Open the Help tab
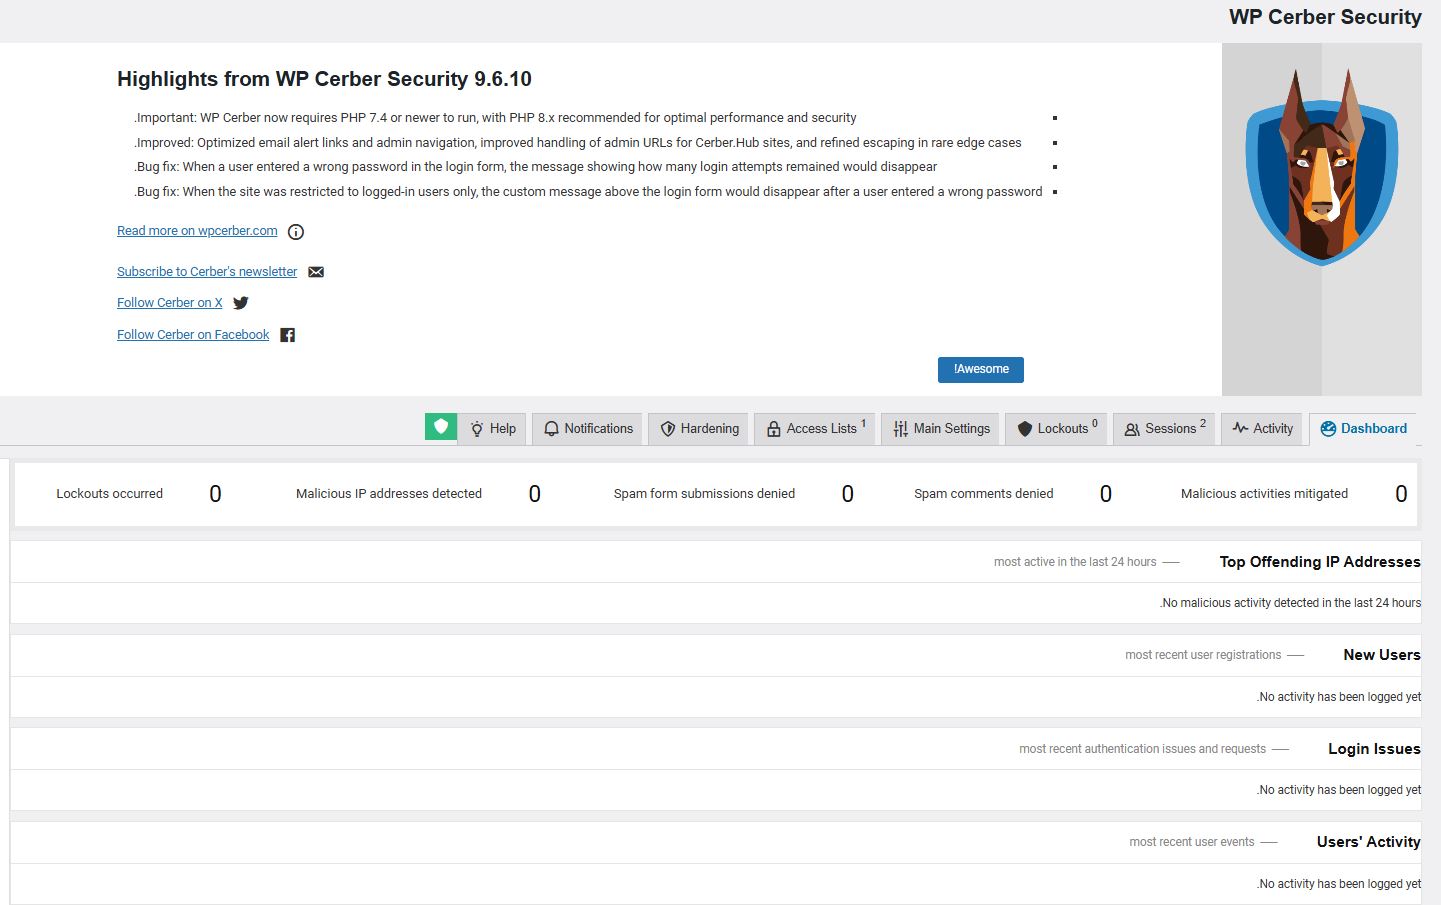 click(x=493, y=428)
